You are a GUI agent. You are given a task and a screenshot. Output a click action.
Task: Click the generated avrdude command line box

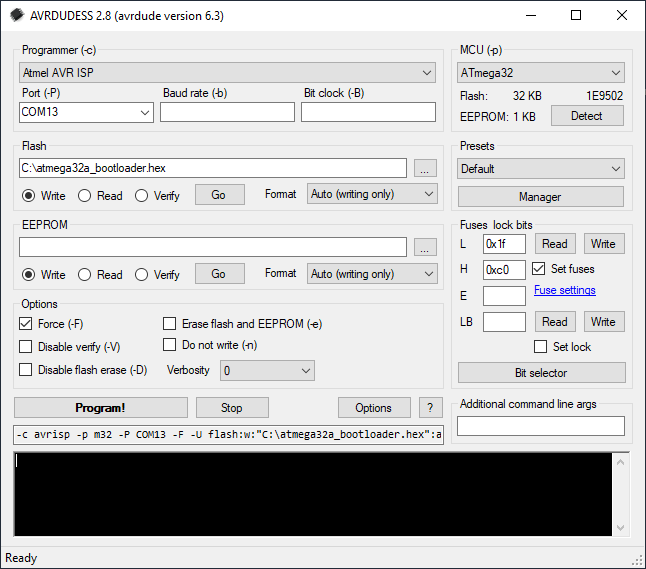(x=229, y=435)
